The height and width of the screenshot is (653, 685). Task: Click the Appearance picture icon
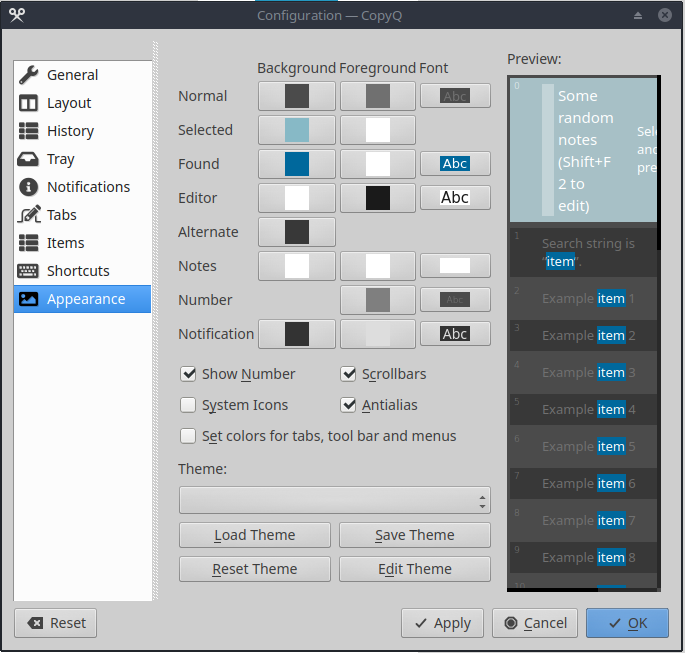pyautogui.click(x=28, y=299)
